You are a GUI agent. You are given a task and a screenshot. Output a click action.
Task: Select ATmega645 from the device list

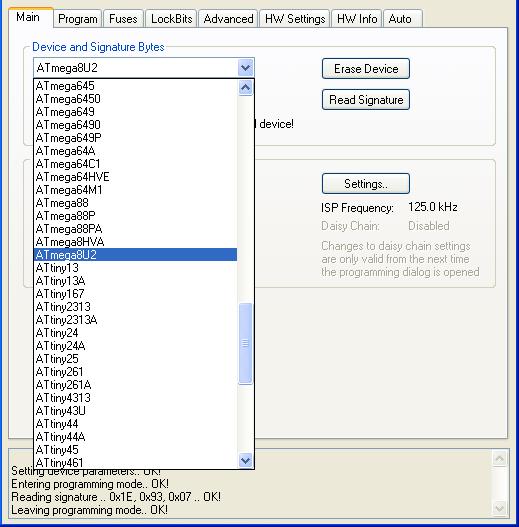[x=135, y=86]
